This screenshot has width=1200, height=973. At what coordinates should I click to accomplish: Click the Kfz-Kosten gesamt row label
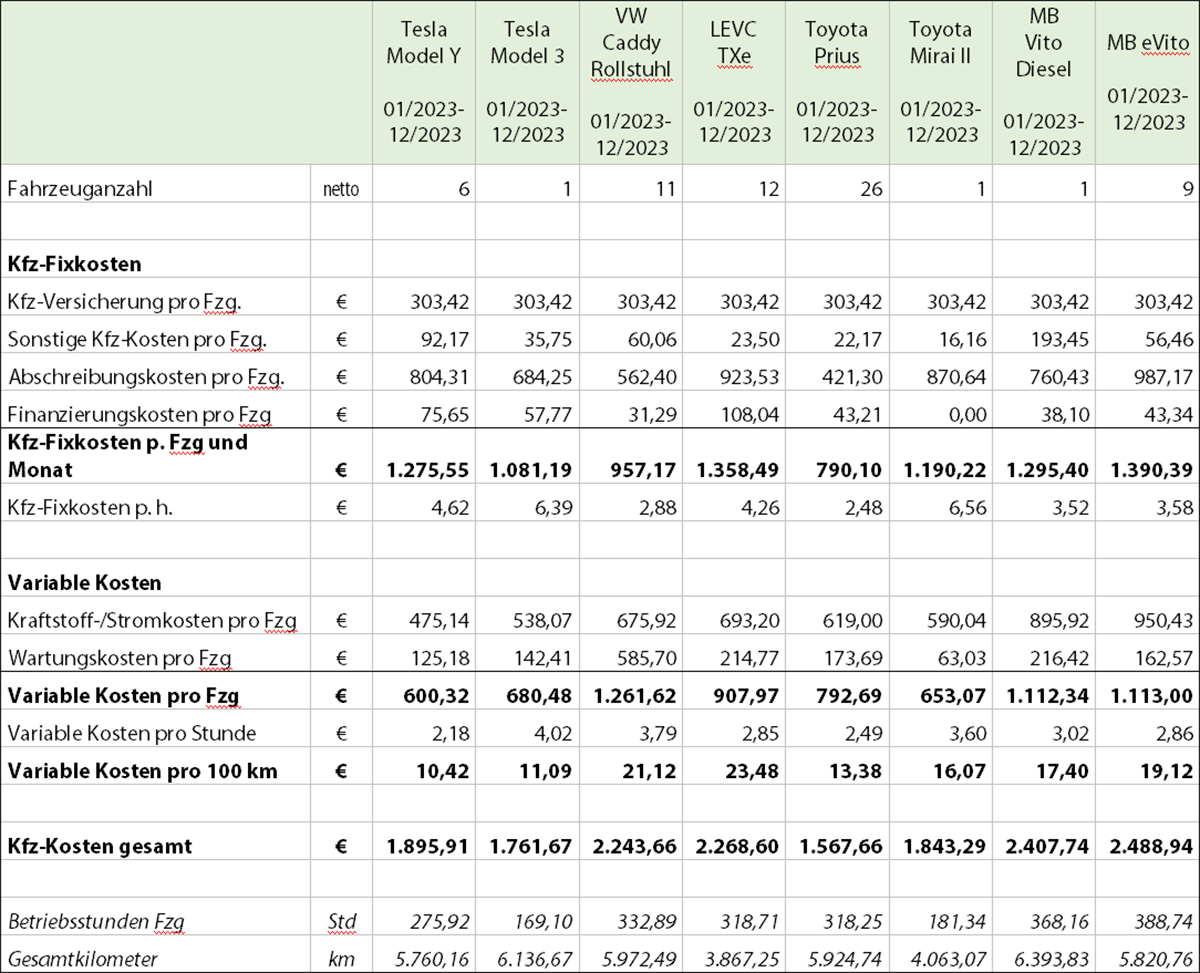pos(99,846)
